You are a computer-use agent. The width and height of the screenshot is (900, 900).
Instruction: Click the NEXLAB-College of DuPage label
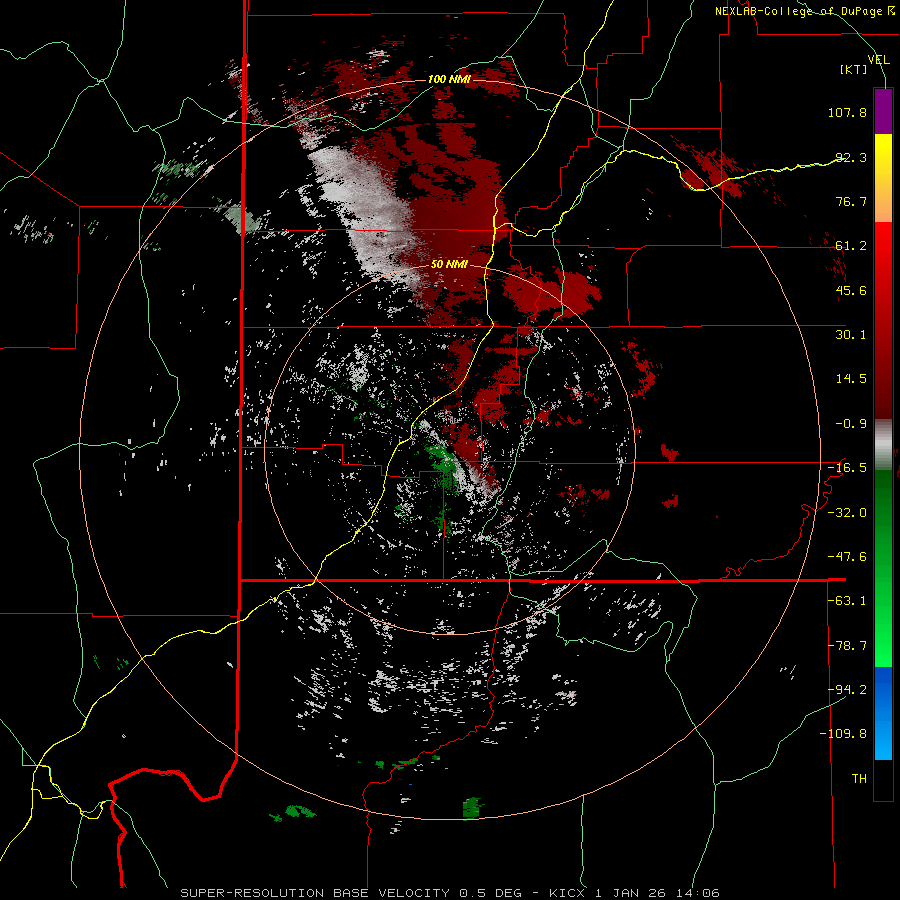click(804, 11)
